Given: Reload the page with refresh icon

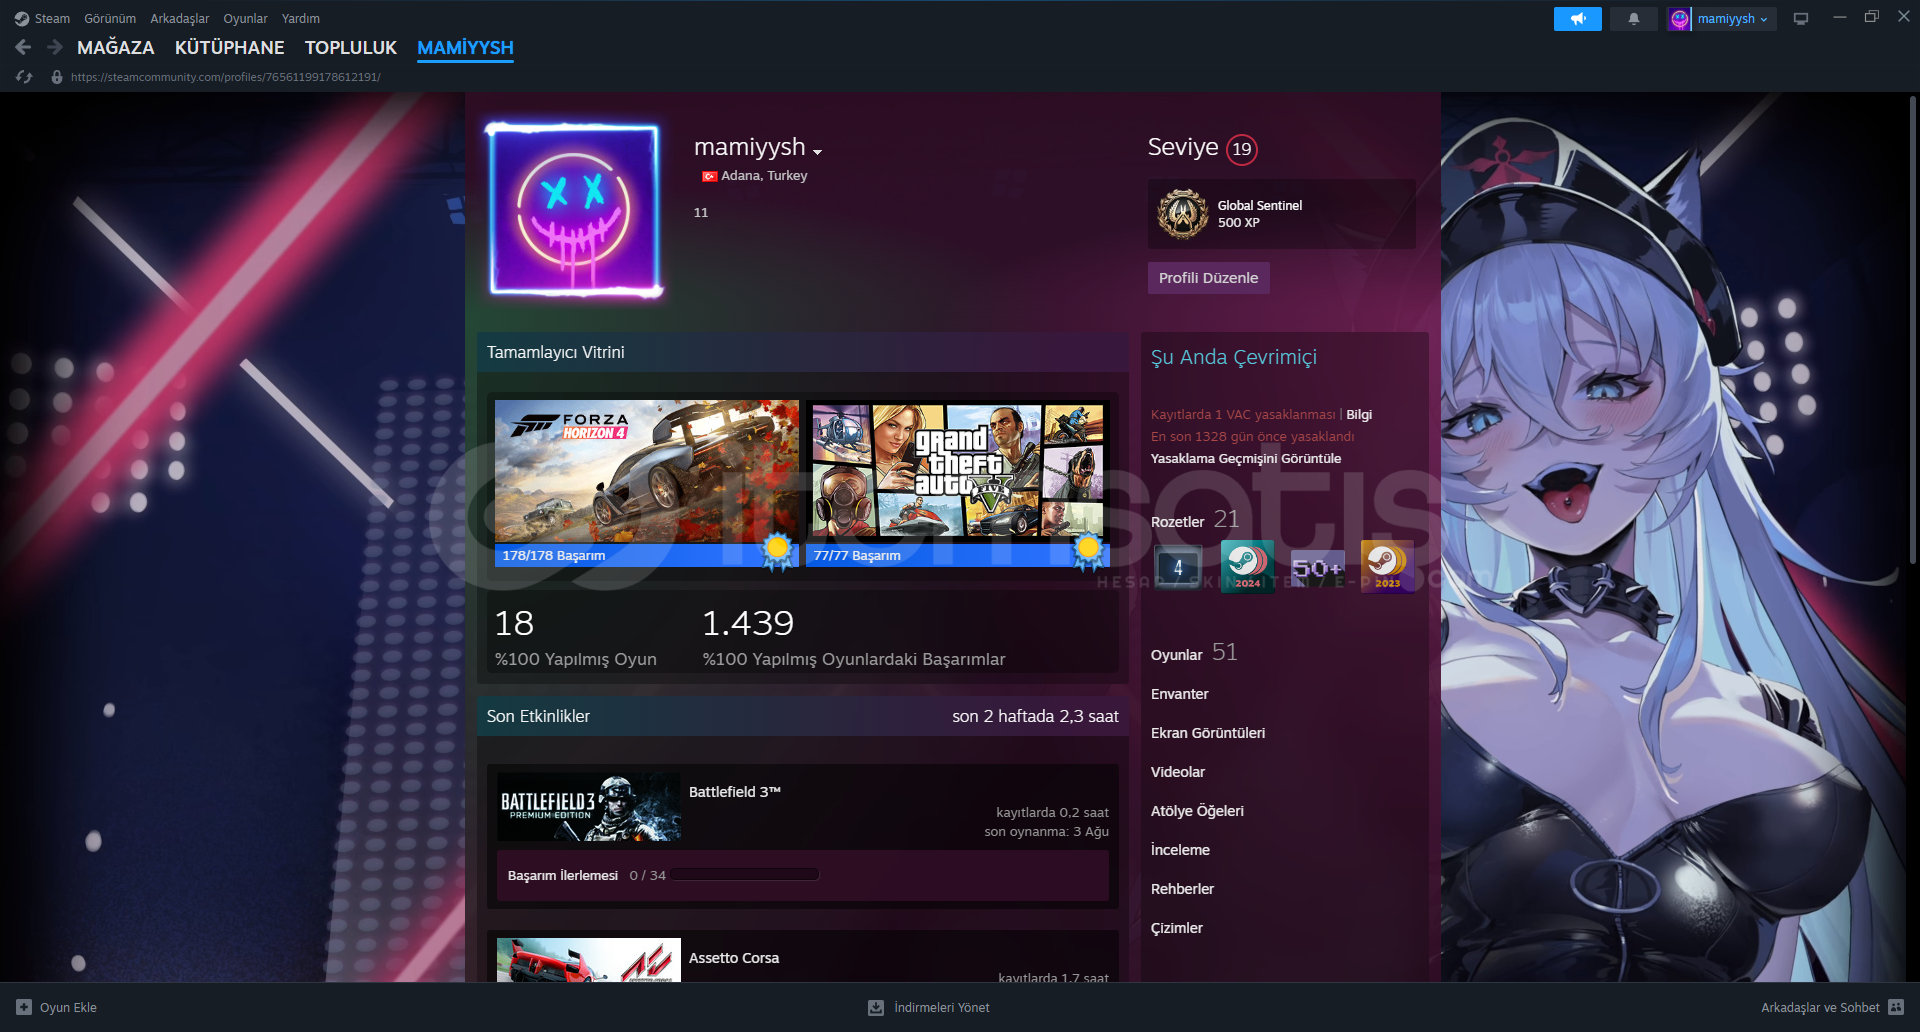Looking at the screenshot, I should click(x=24, y=77).
